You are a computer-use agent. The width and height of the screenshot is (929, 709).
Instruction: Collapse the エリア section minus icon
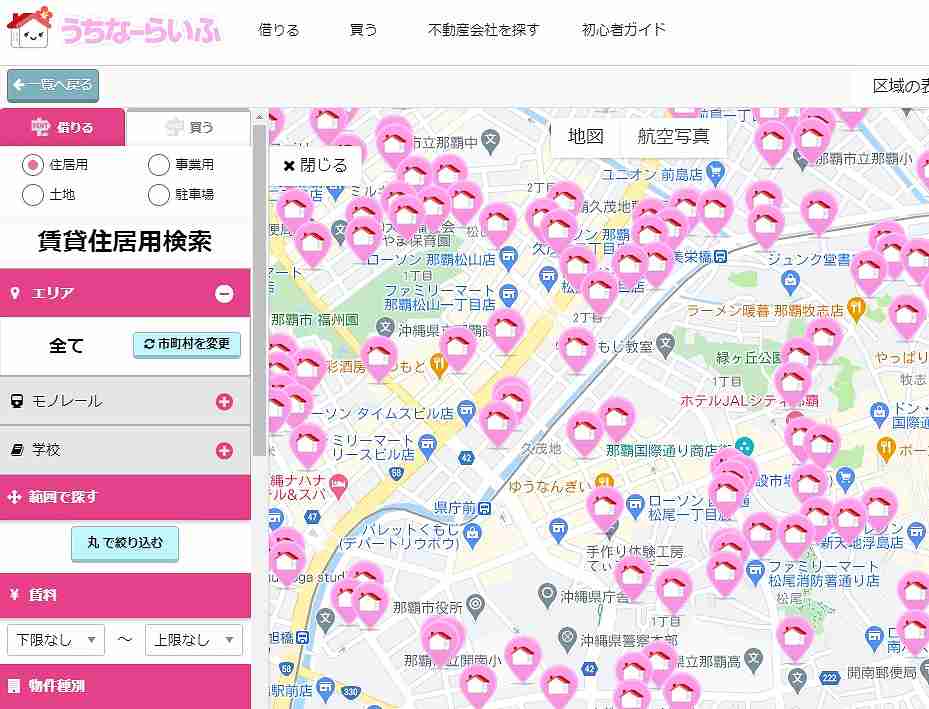coord(224,293)
